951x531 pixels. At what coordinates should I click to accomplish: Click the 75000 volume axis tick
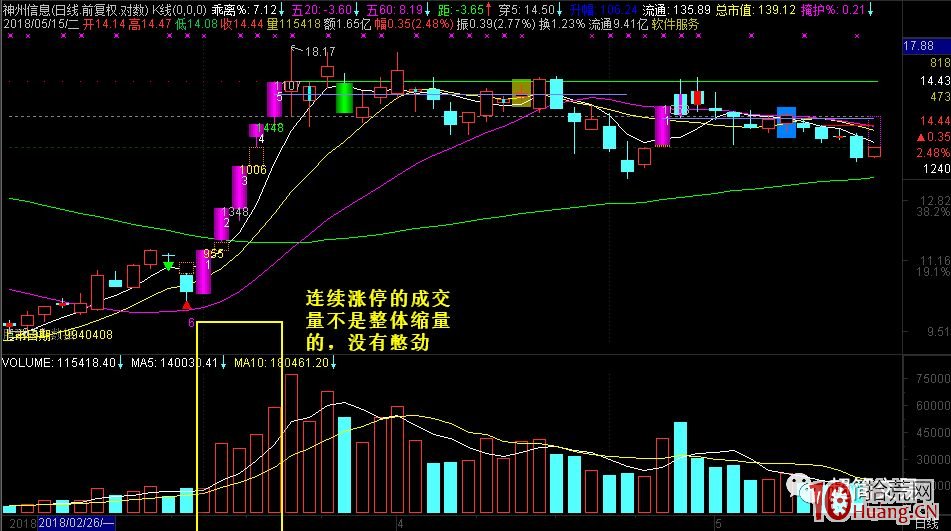pos(933,378)
